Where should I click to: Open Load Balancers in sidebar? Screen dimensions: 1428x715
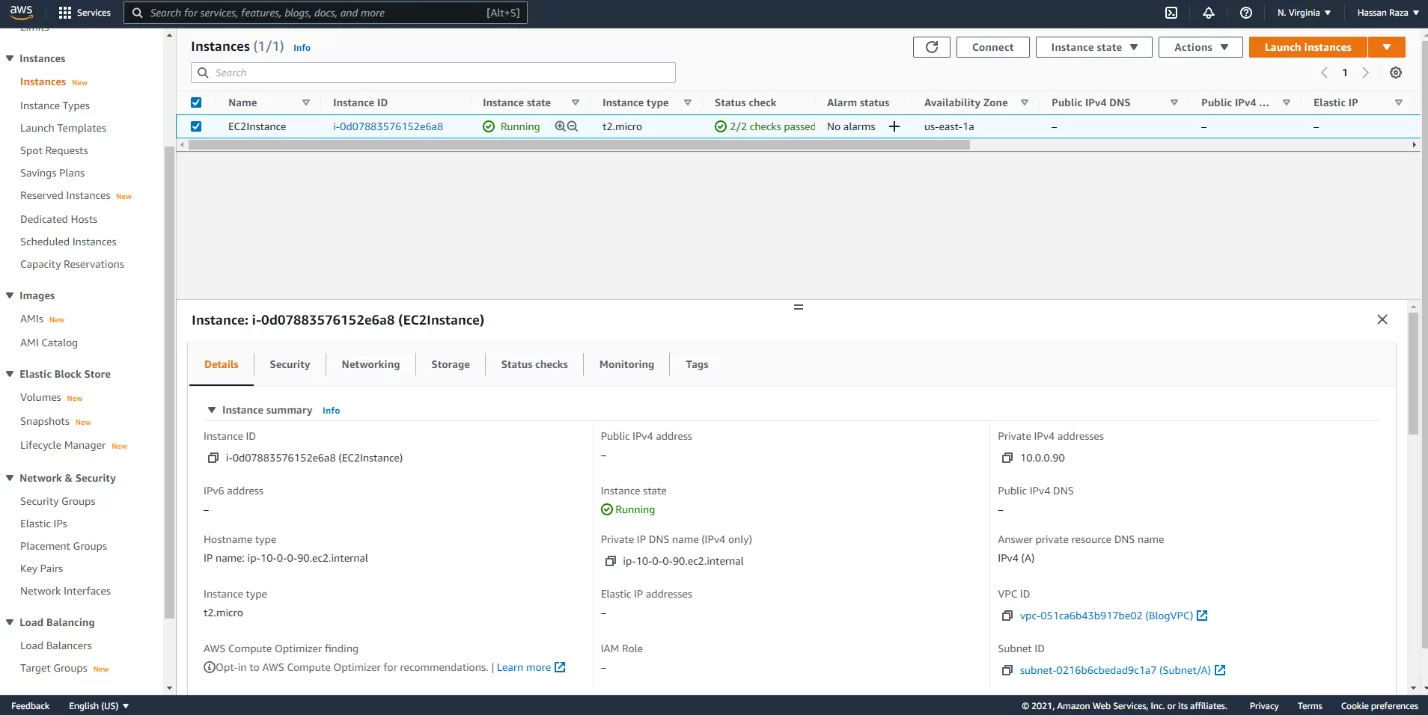(x=56, y=645)
